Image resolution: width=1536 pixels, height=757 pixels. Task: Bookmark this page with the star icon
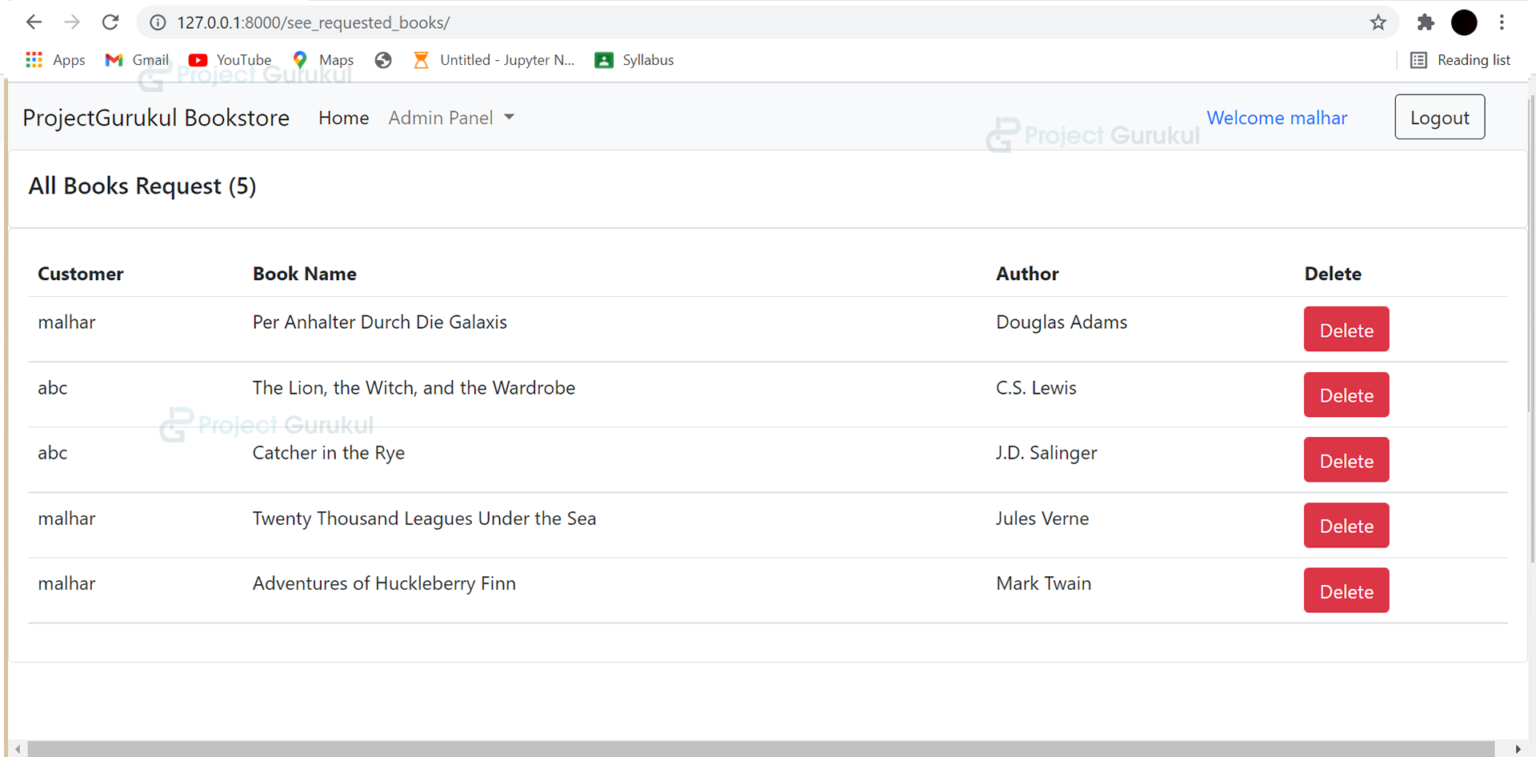click(x=1378, y=21)
